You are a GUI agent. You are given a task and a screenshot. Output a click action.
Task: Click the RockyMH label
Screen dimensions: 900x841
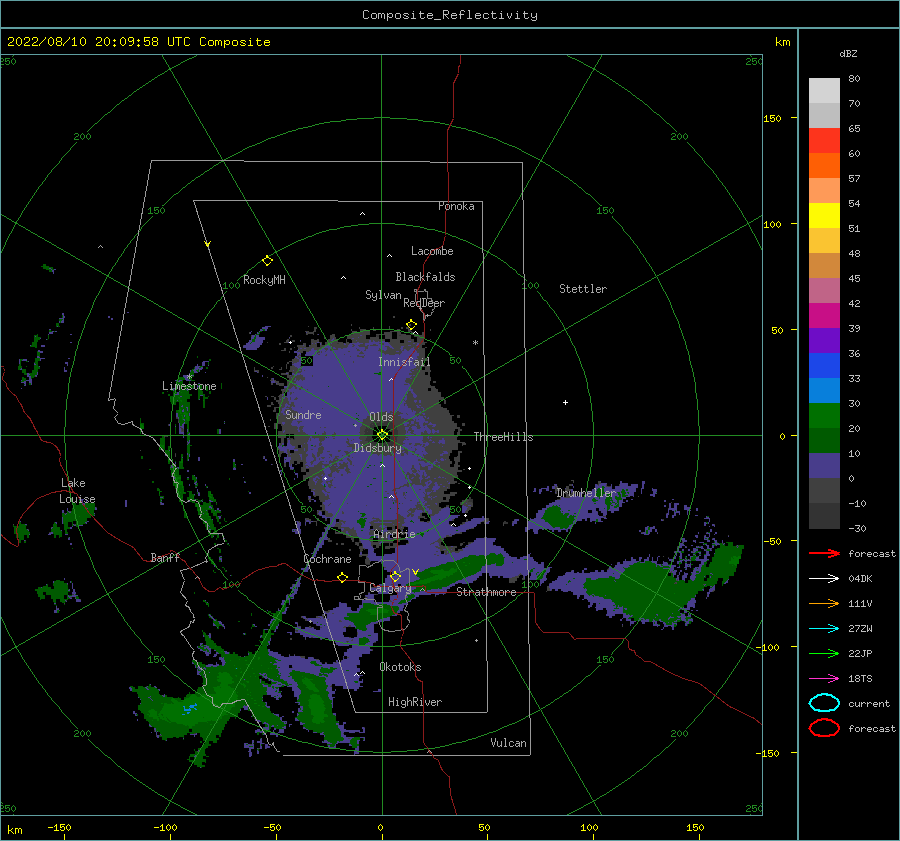click(x=264, y=280)
